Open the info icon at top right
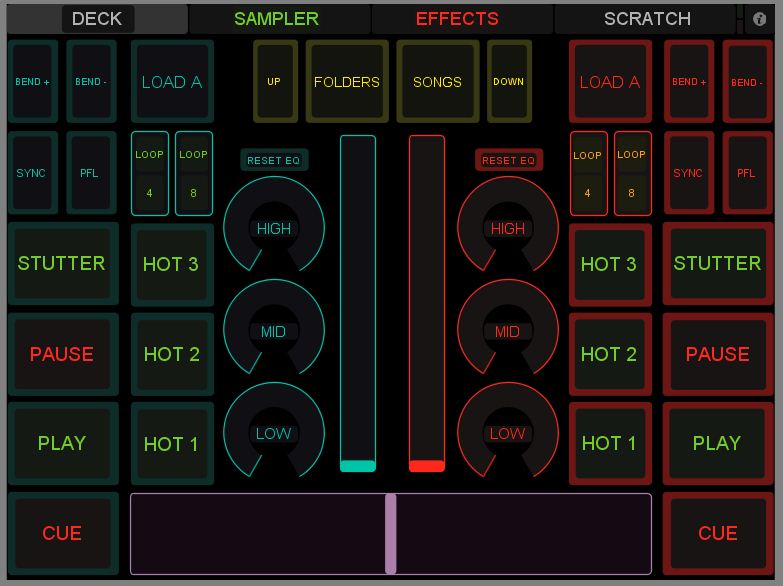 click(759, 19)
